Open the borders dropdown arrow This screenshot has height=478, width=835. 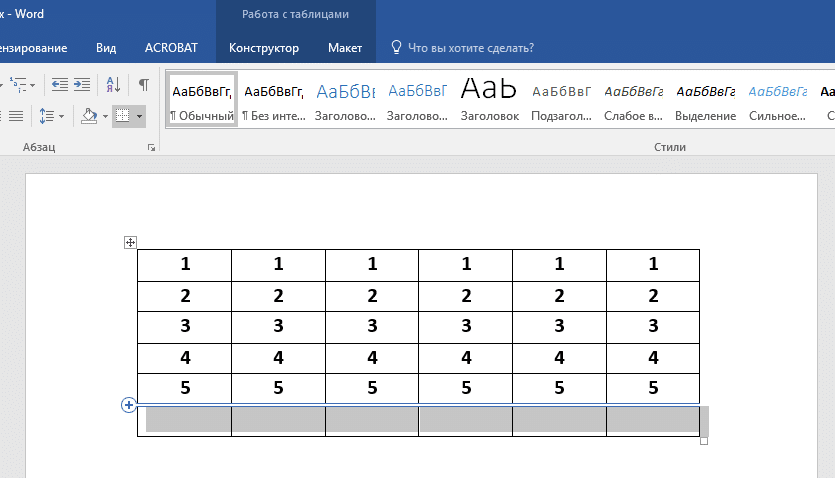pyautogui.click(x=139, y=116)
